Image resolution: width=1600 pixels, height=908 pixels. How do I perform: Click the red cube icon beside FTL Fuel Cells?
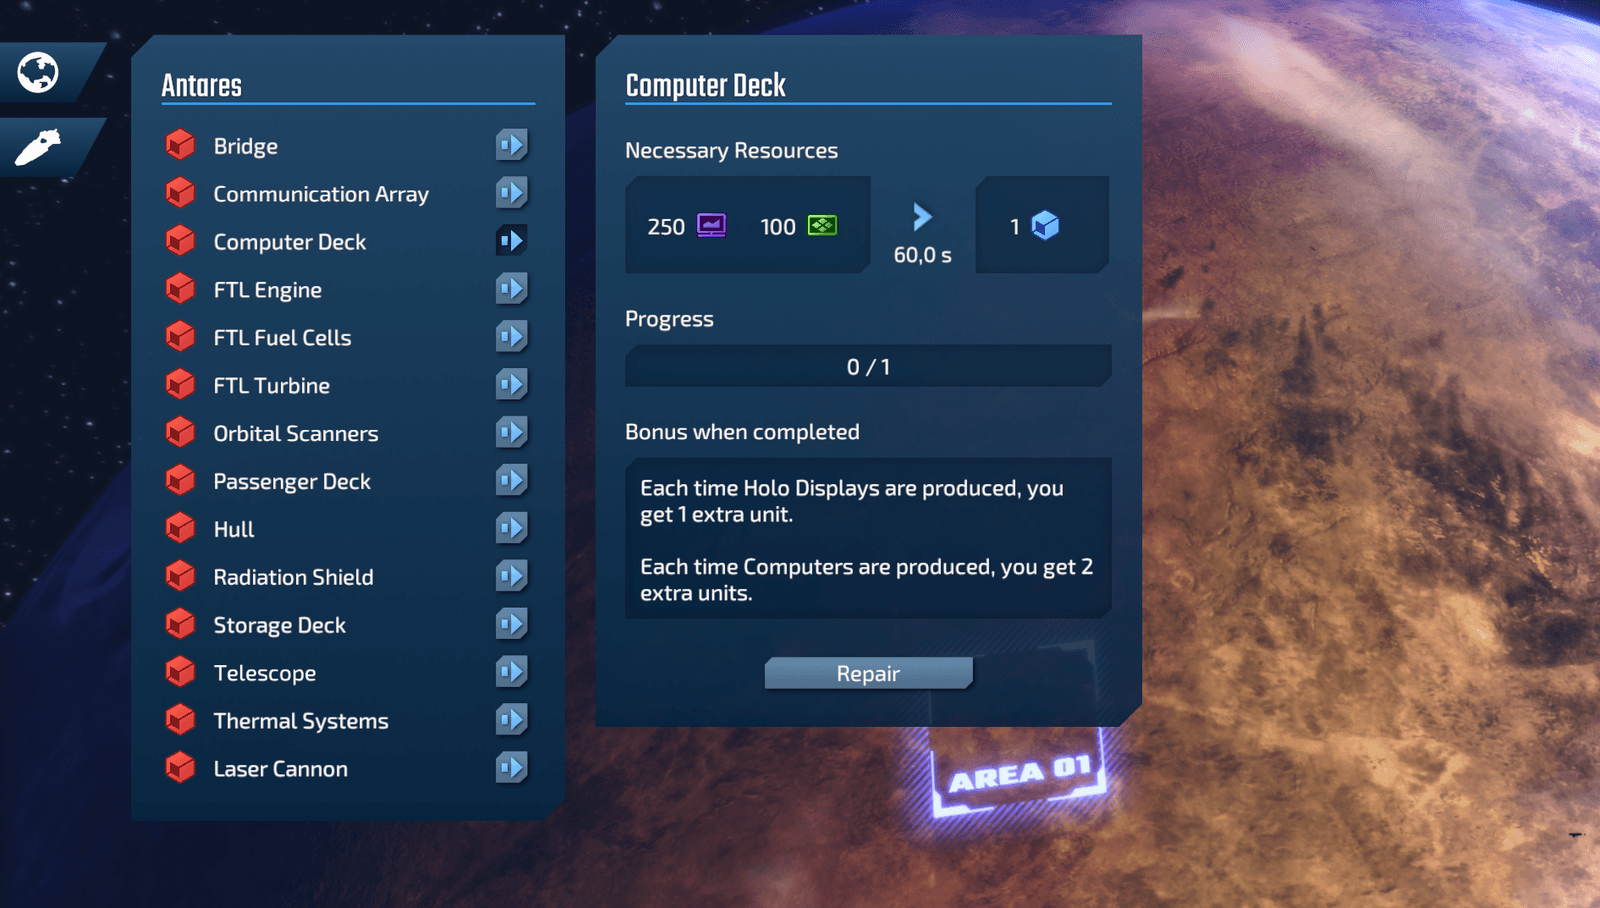click(180, 337)
